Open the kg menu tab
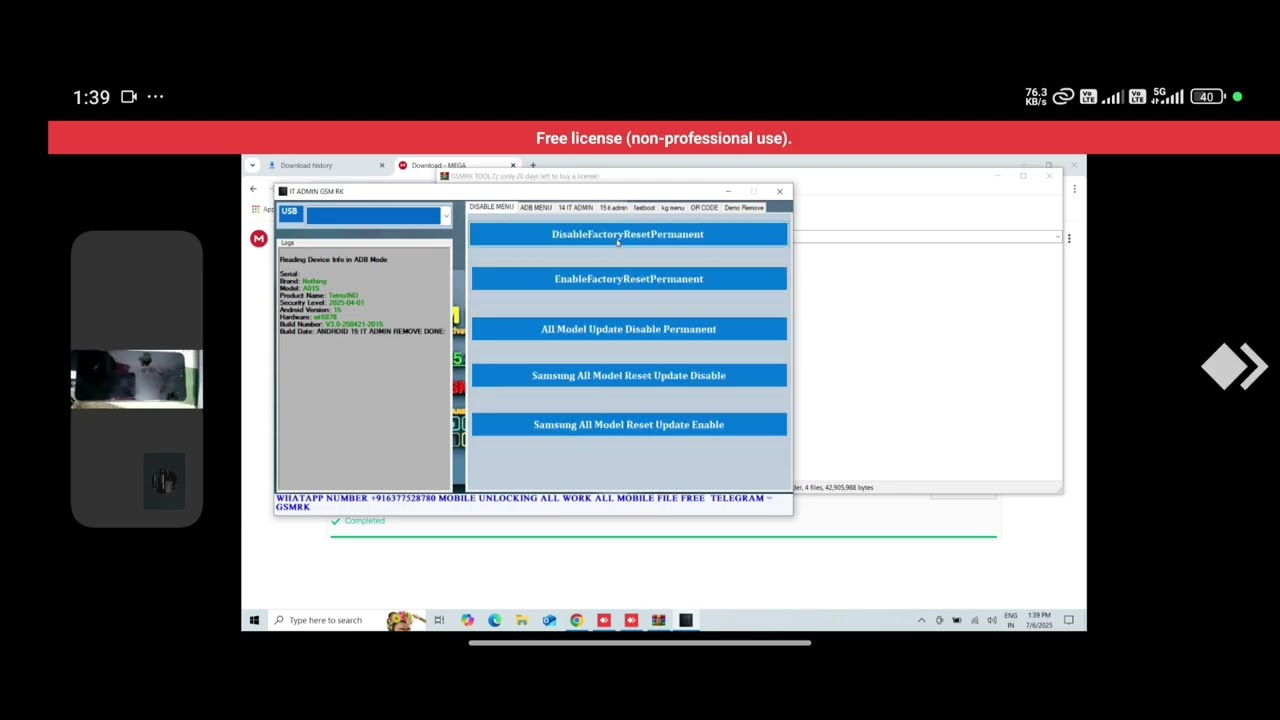Image resolution: width=1280 pixels, height=720 pixels. [672, 207]
